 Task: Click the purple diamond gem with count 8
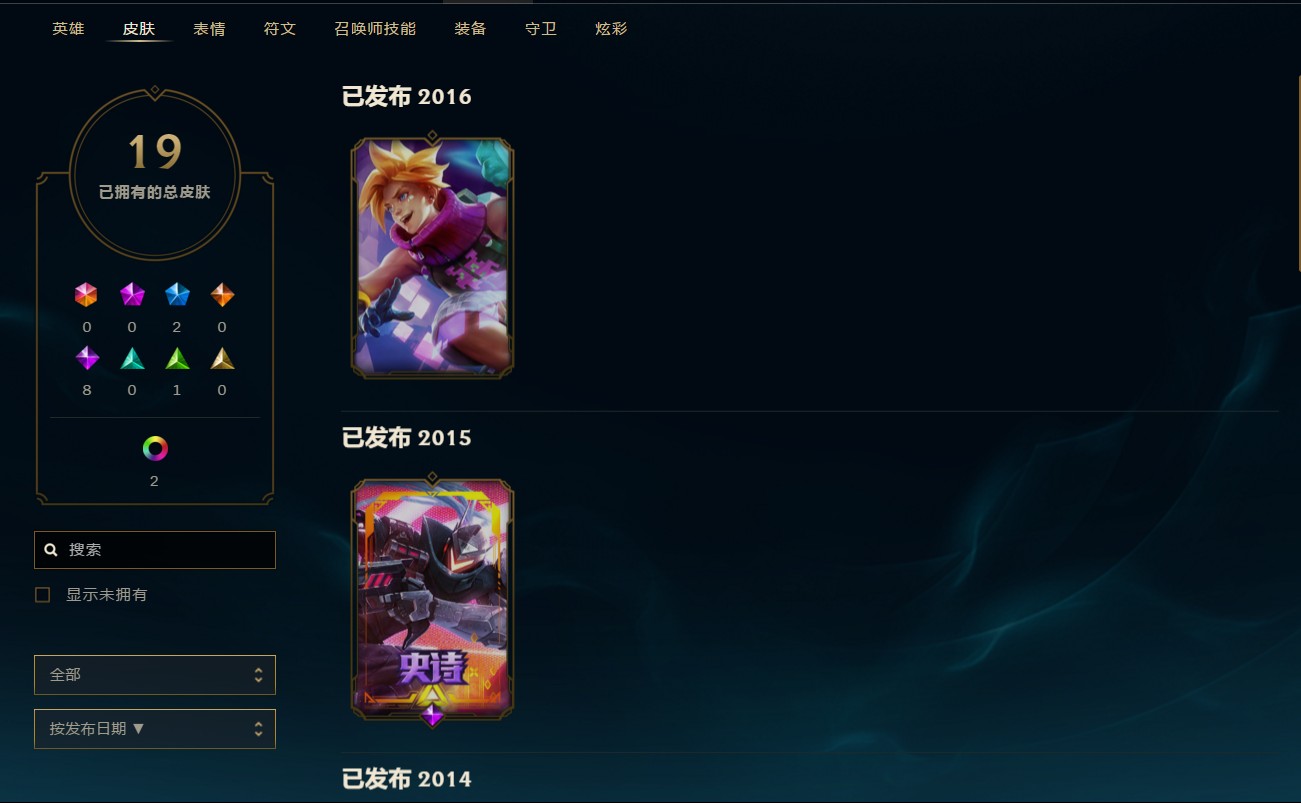tap(87, 358)
